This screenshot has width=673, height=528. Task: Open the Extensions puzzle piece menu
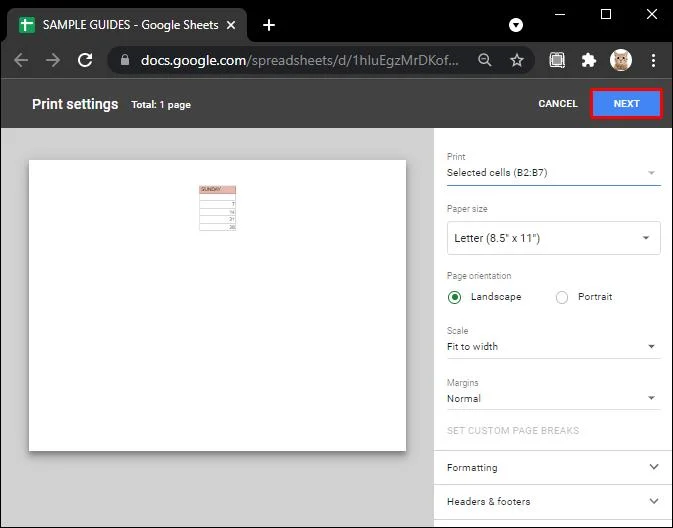[588, 60]
